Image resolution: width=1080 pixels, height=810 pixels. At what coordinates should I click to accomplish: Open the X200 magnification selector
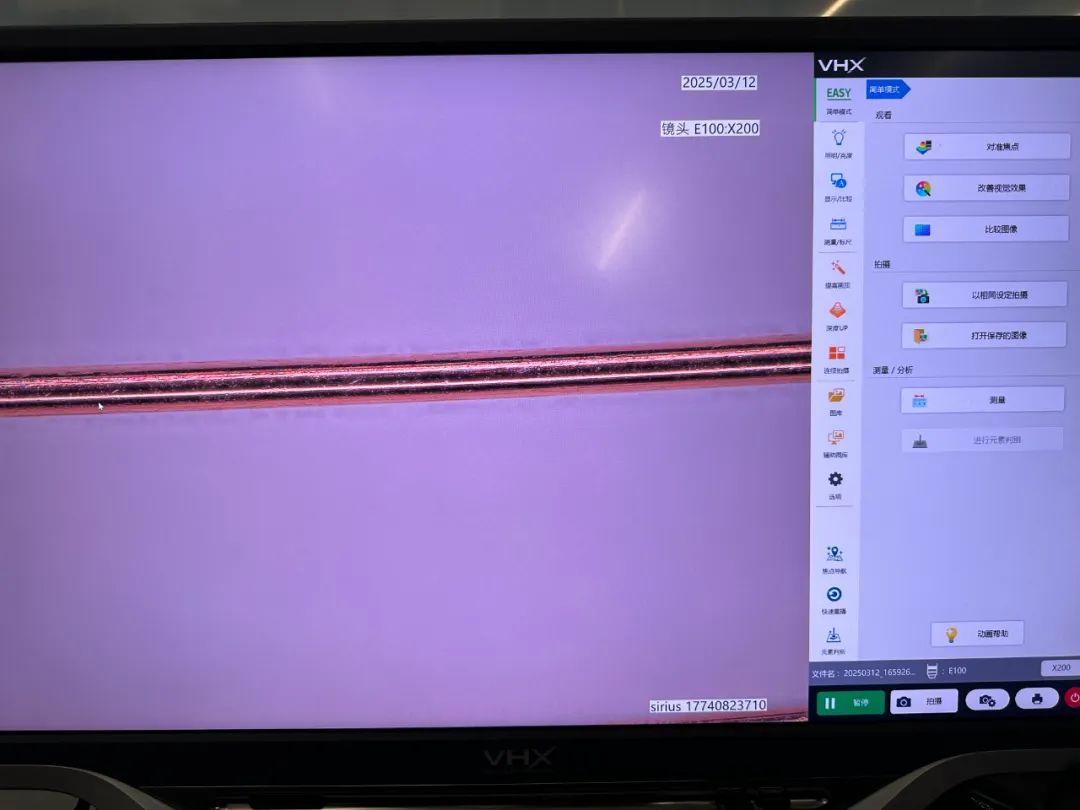click(1060, 667)
